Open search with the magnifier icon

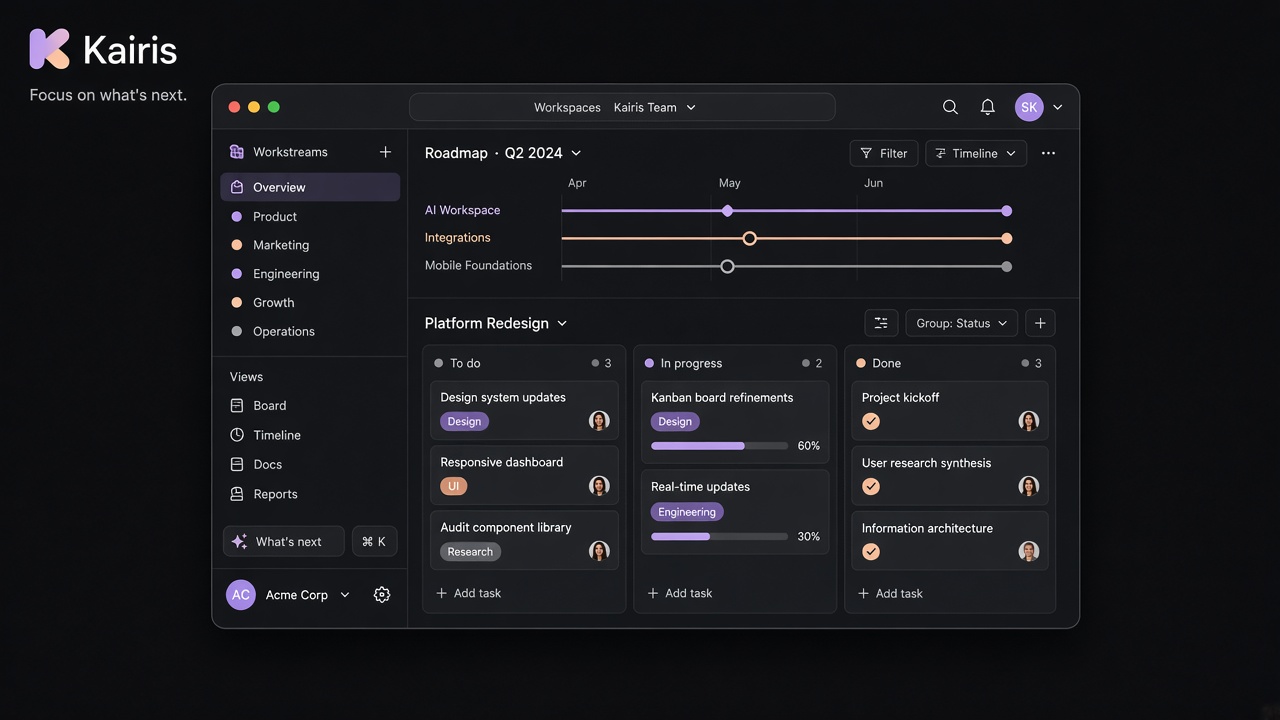[950, 107]
